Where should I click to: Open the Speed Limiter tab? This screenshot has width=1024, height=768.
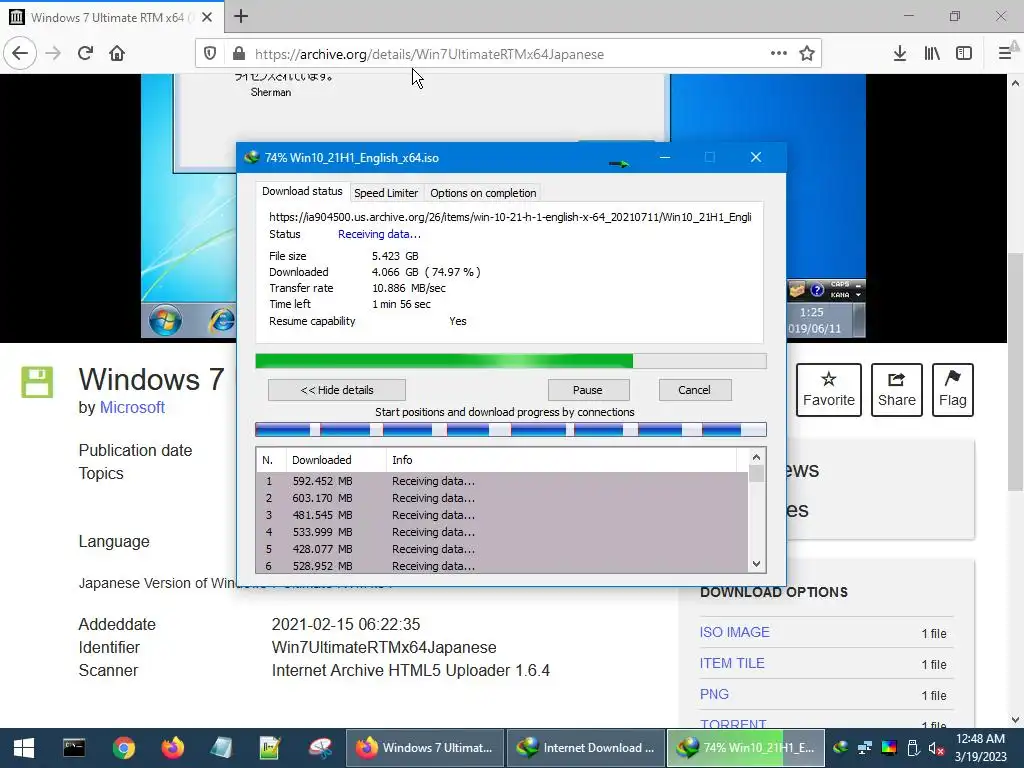[386, 193]
